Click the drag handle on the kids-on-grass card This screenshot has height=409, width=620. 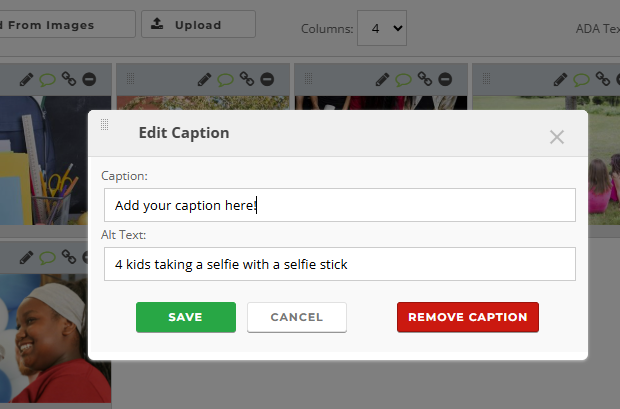[x=486, y=79]
